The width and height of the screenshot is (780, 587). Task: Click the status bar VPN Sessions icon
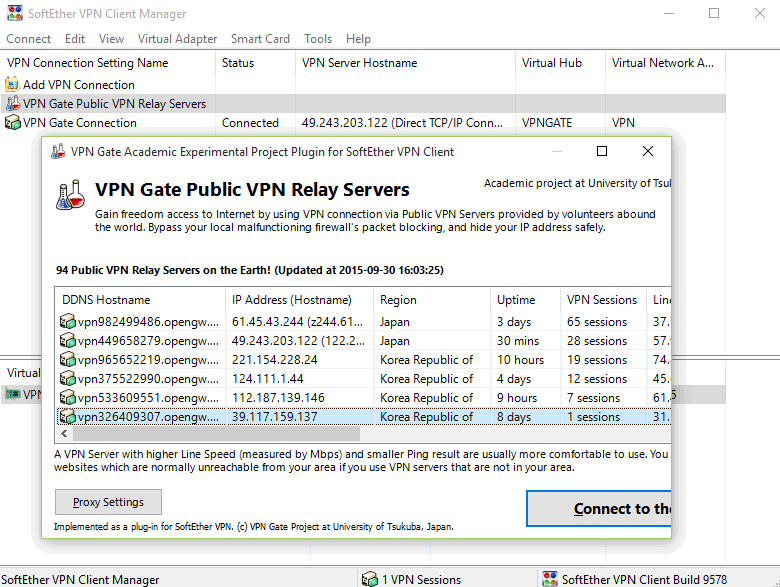coord(370,579)
